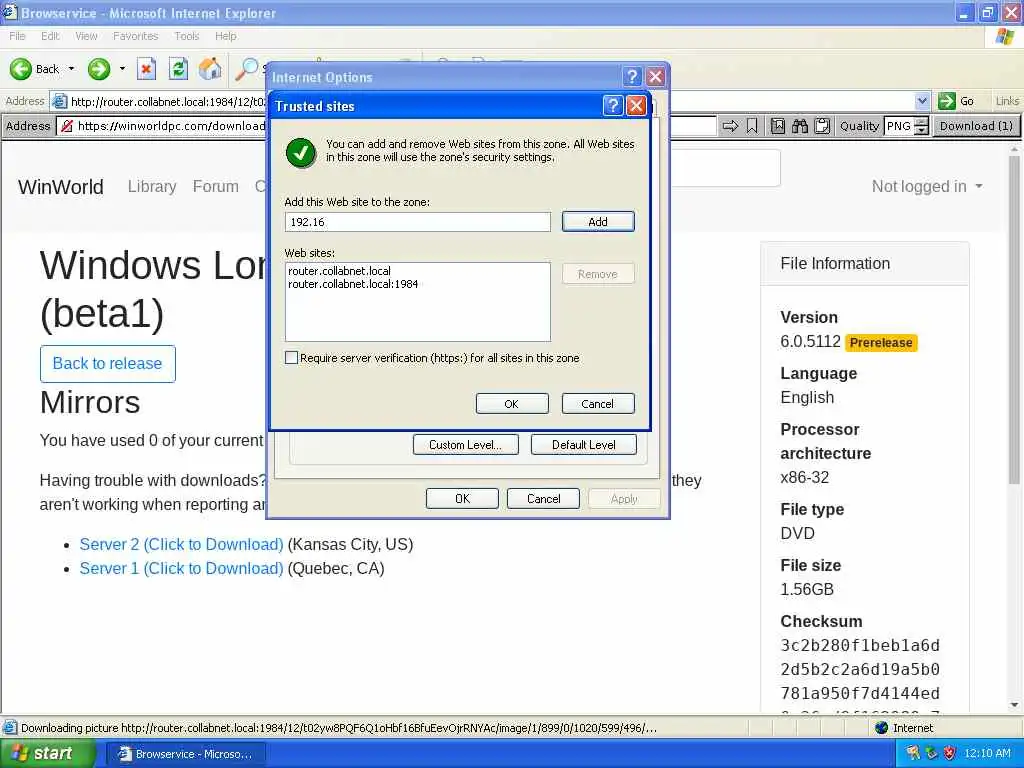Image resolution: width=1024 pixels, height=768 pixels.
Task: Open the Forward button history dropdown arrow
Action: 122,69
